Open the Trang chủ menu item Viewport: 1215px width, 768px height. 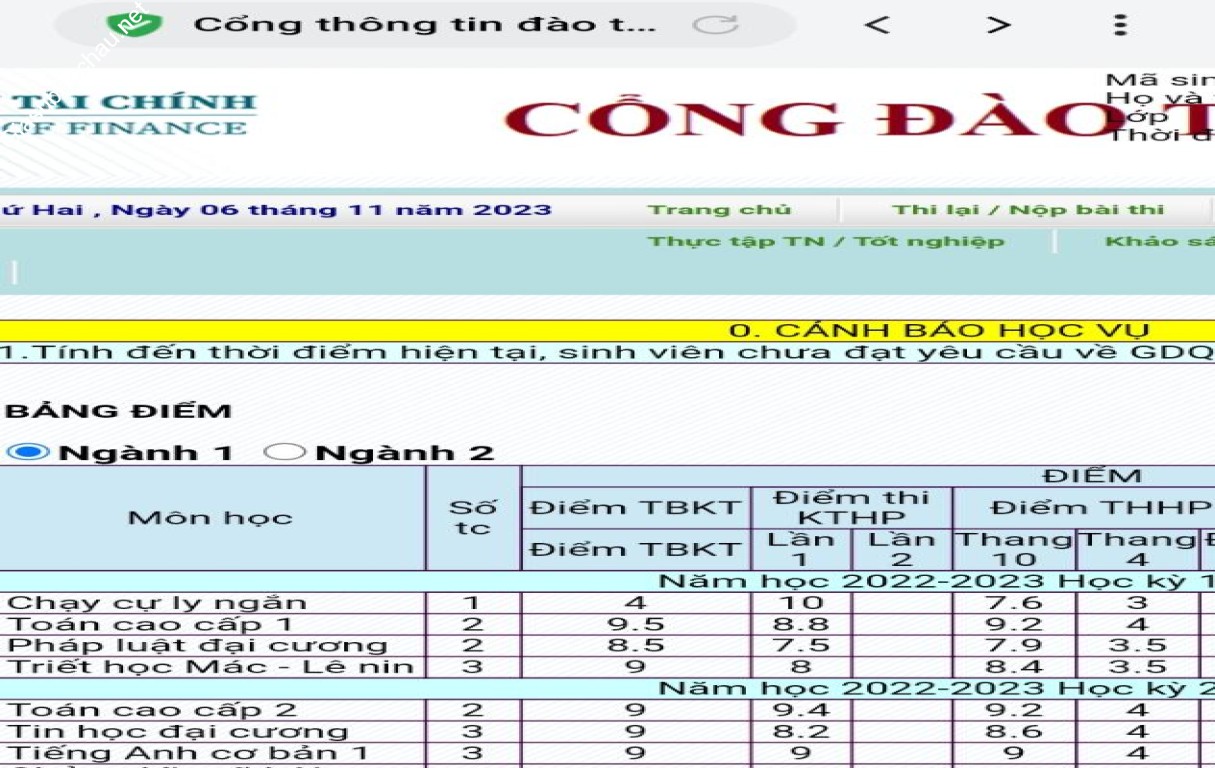[x=719, y=209]
